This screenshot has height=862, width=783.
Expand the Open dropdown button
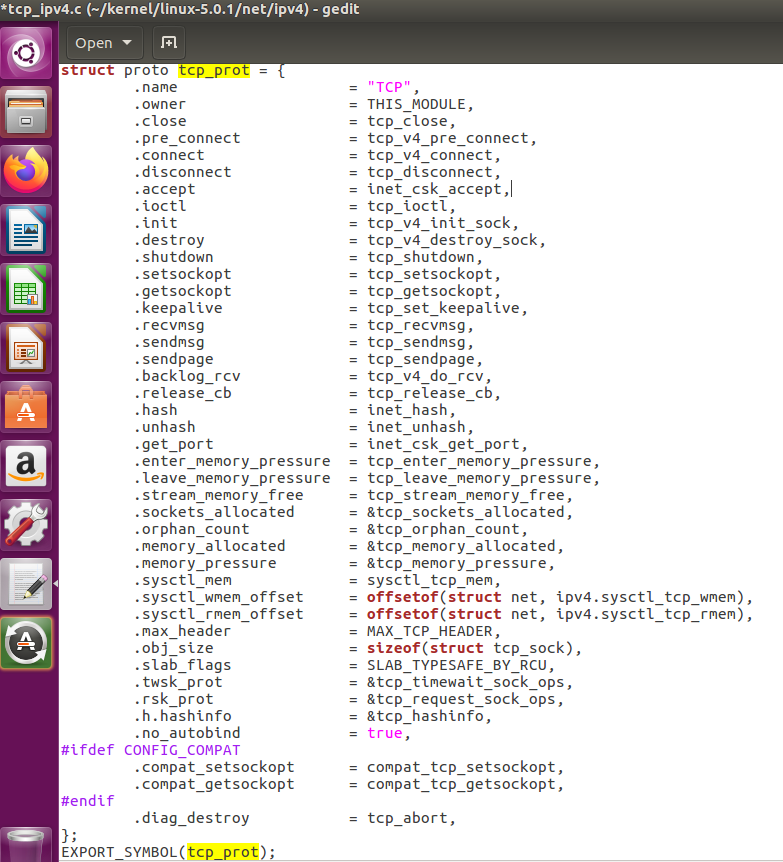tap(104, 42)
